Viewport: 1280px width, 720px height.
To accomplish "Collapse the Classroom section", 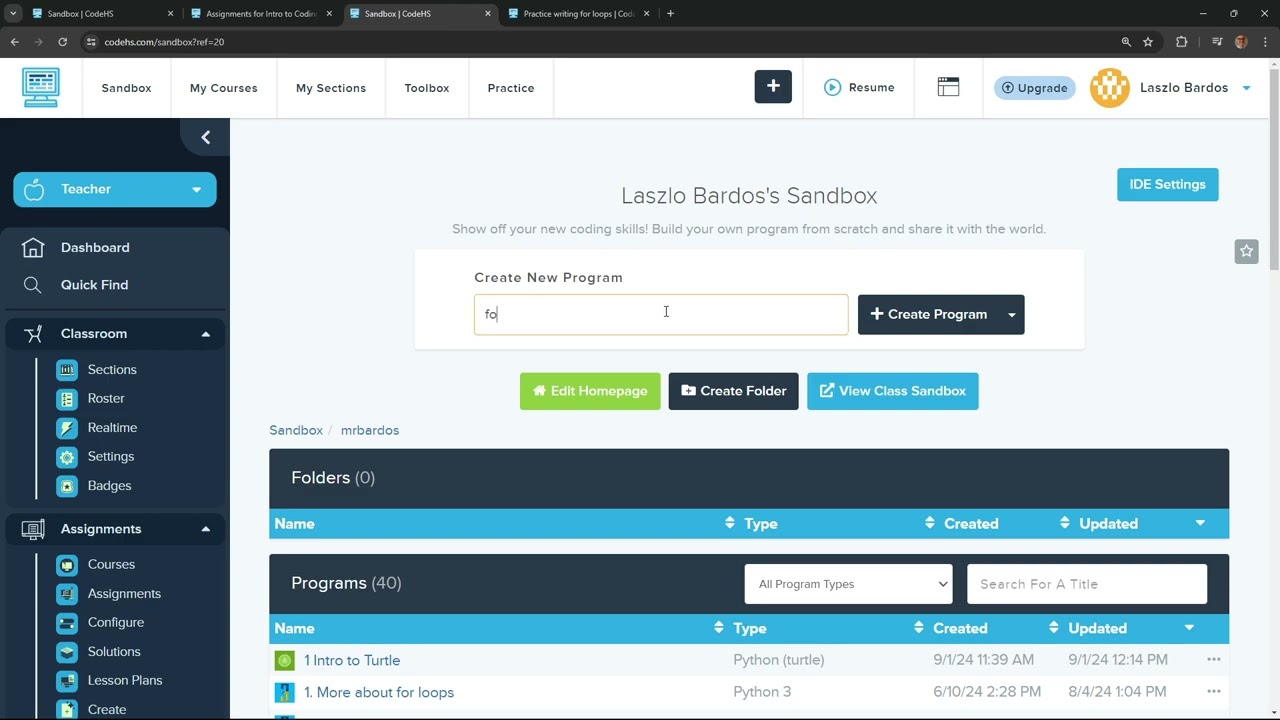I will (x=205, y=334).
